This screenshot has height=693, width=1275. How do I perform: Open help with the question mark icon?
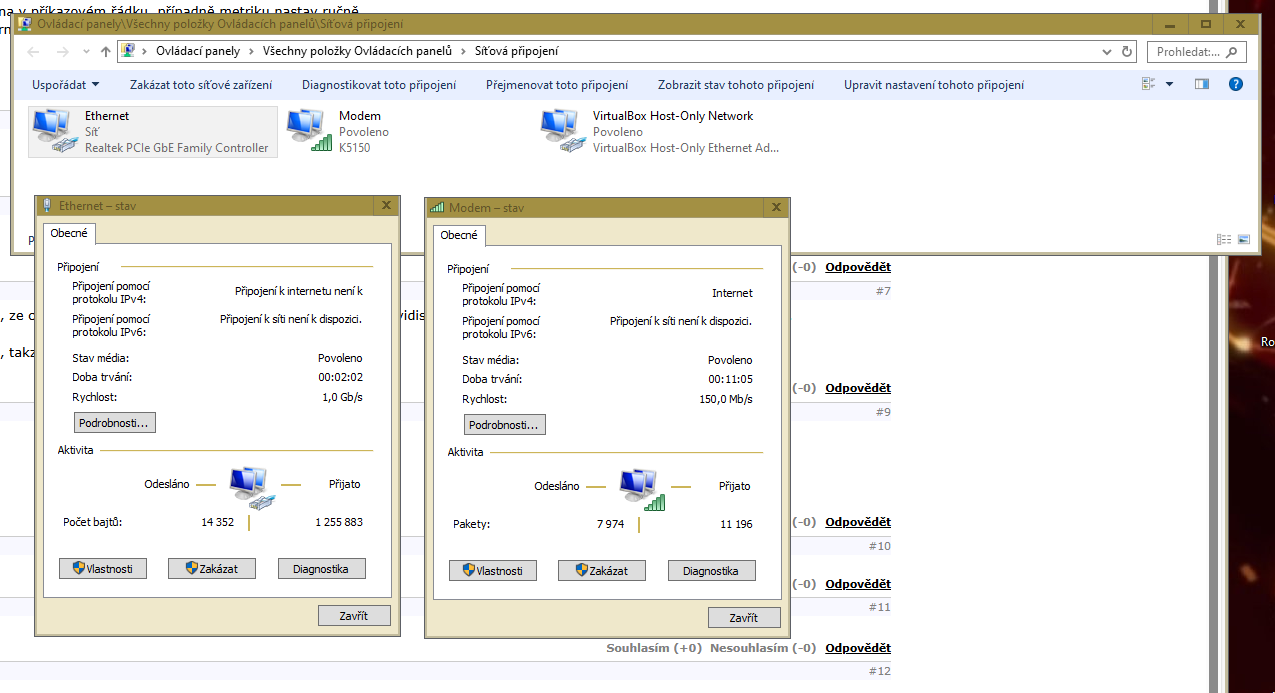coord(1236,85)
